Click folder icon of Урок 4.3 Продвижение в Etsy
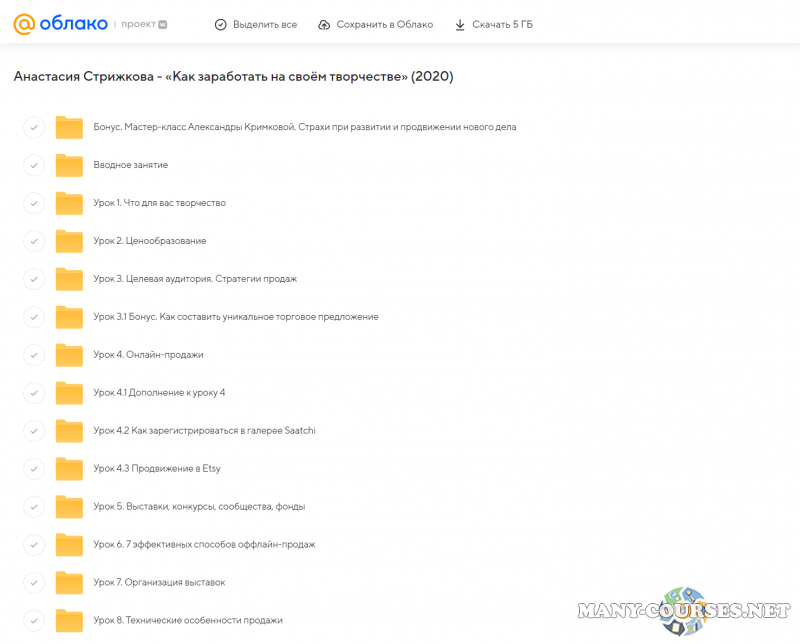The height and width of the screenshot is (644, 800). [x=69, y=469]
